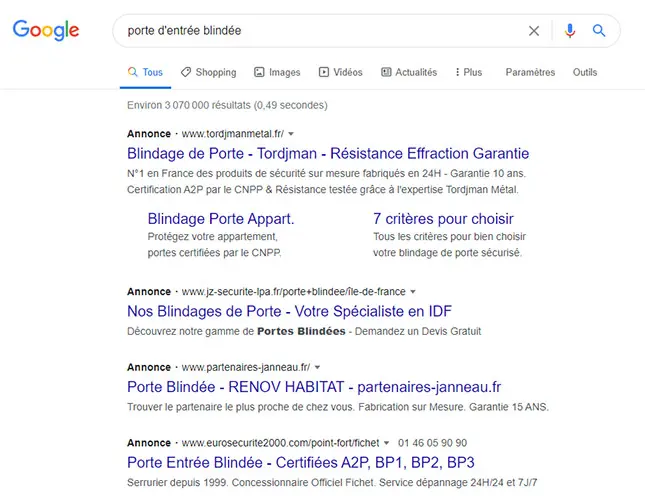This screenshot has height=500, width=645.
Task: Click the Google logo
Action: [x=46, y=30]
